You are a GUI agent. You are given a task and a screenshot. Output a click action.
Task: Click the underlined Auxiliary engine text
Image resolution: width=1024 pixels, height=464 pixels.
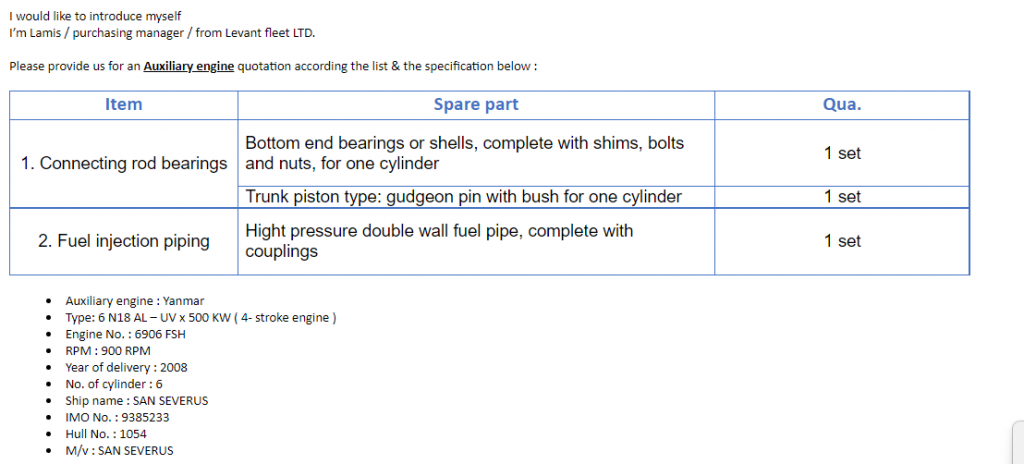coord(189,67)
